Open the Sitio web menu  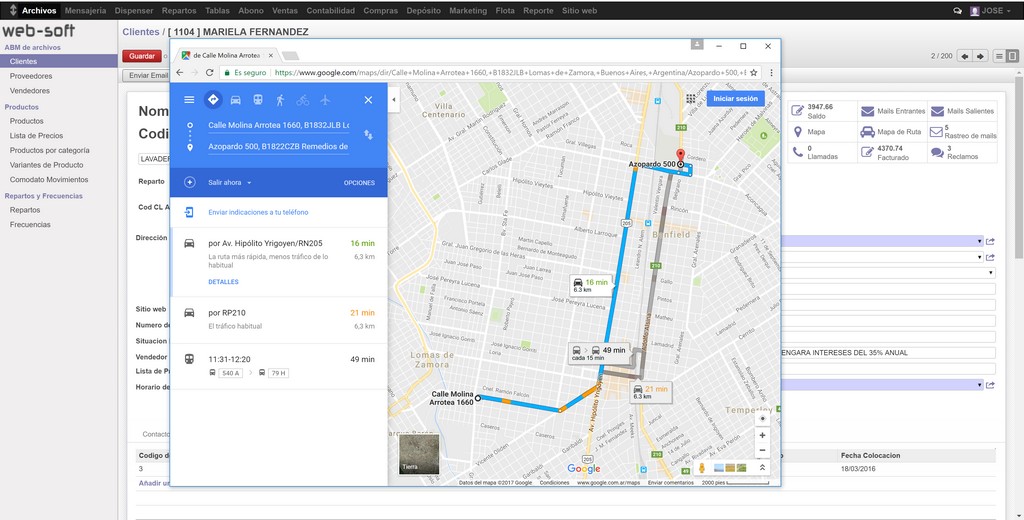[579, 10]
